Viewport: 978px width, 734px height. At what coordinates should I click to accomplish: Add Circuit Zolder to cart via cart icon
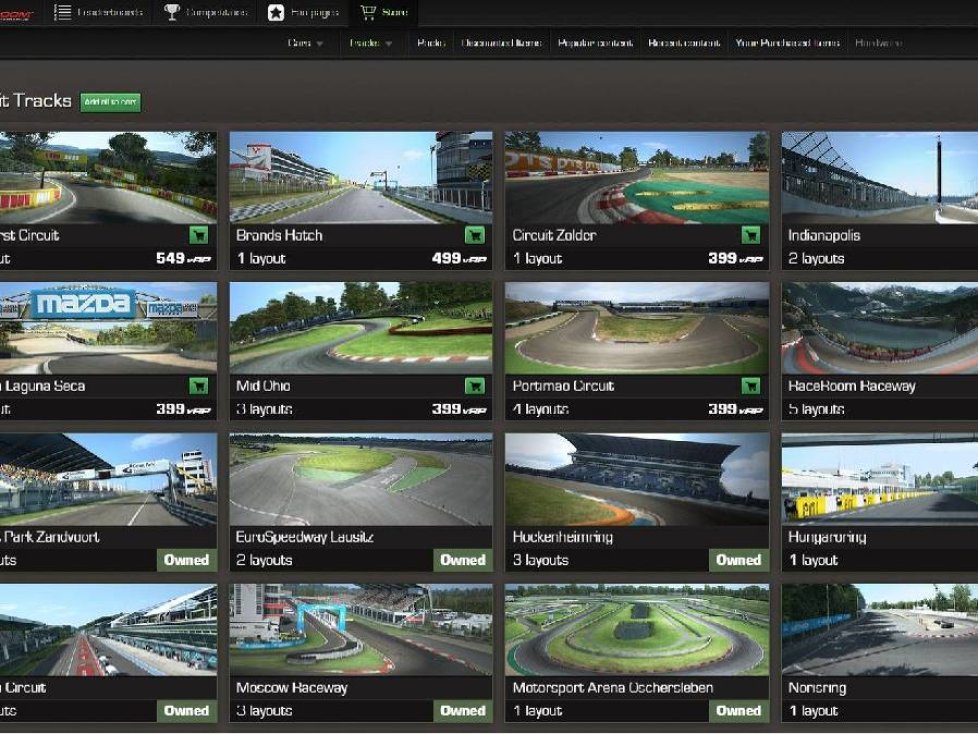point(750,235)
